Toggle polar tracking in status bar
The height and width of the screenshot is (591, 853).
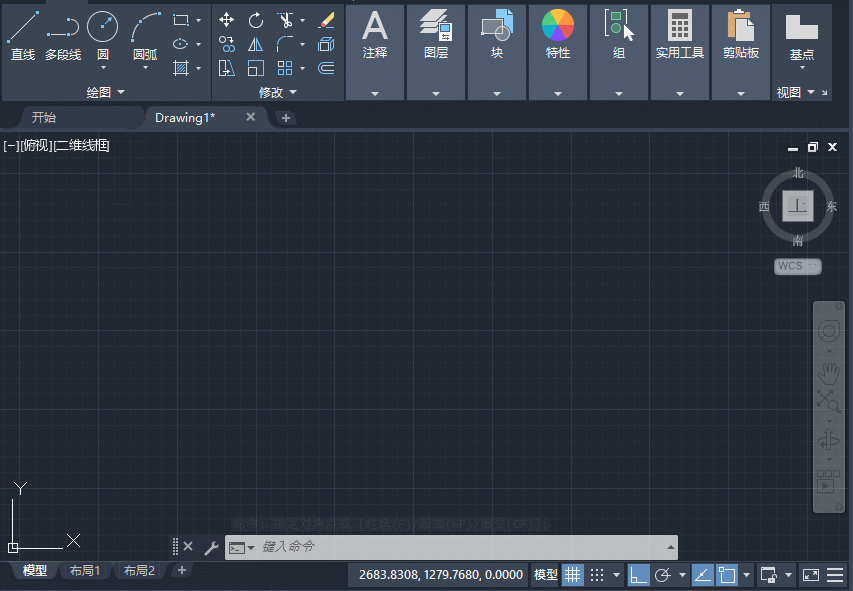click(662, 575)
